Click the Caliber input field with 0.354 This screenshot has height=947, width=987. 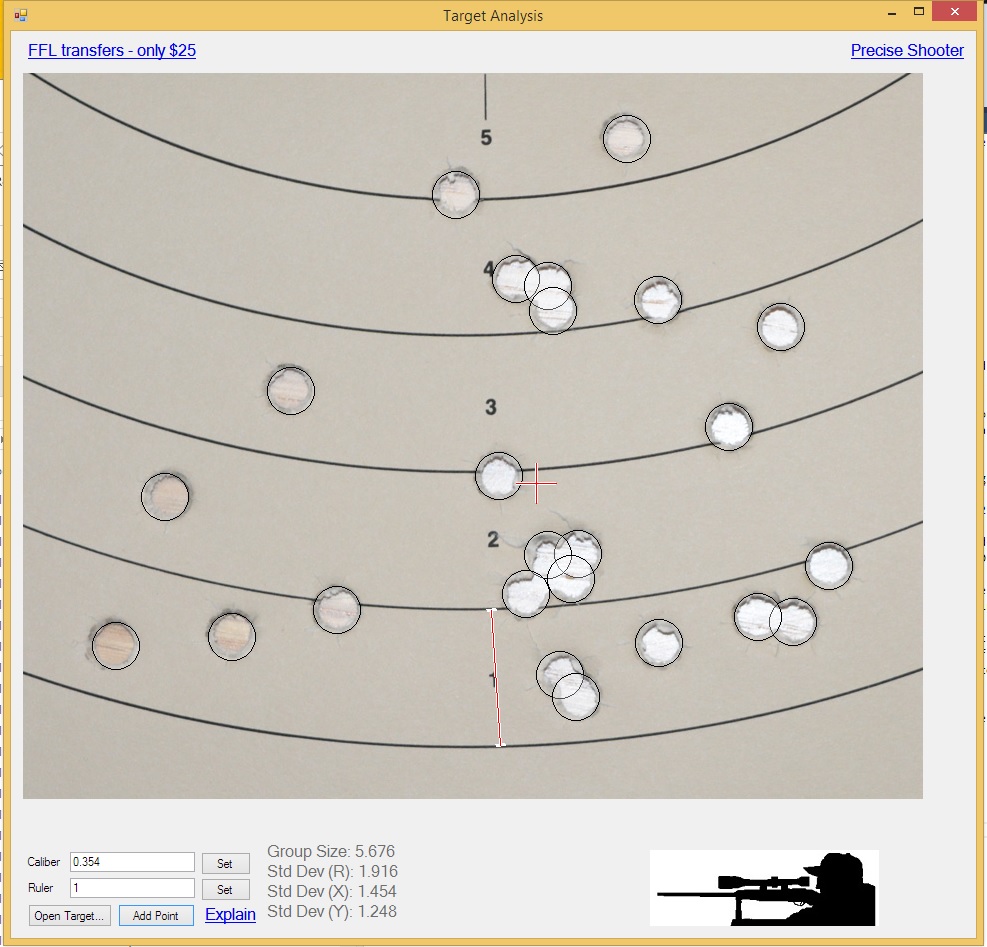pyautogui.click(x=132, y=862)
